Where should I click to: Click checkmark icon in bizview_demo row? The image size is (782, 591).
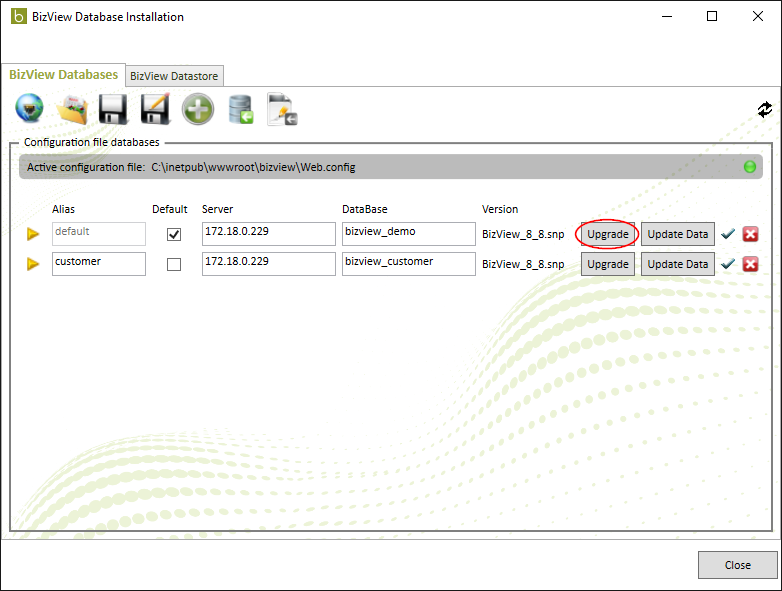pos(728,233)
